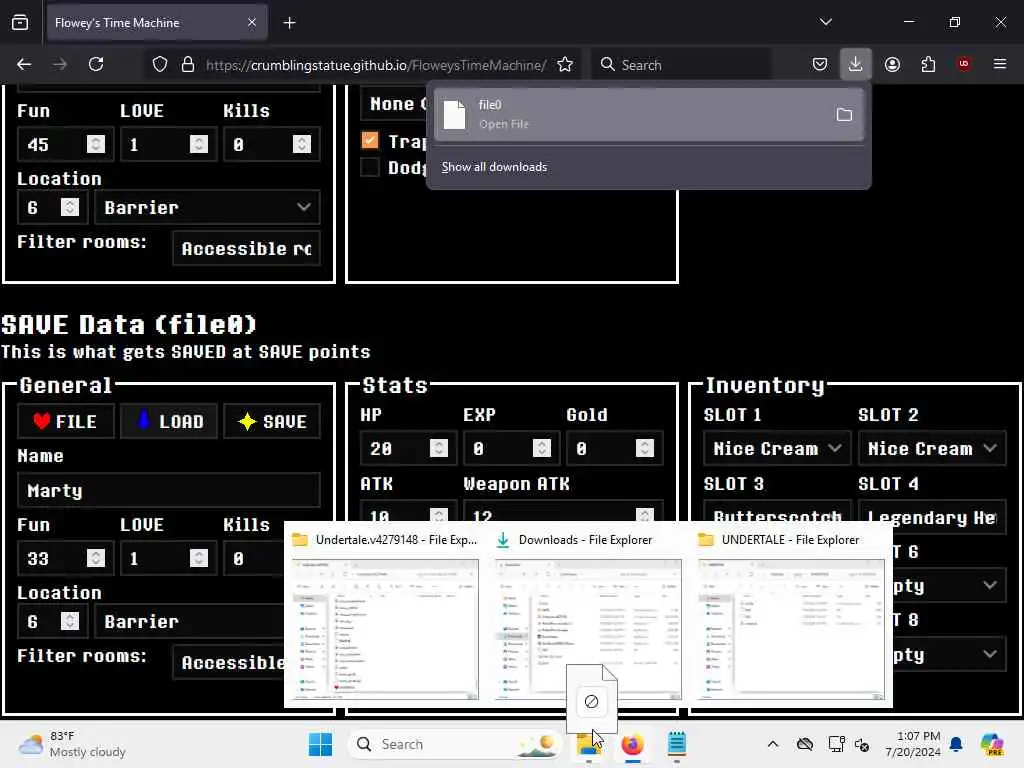Click the upper Kills value stepper
1024x768 pixels.
point(302,144)
